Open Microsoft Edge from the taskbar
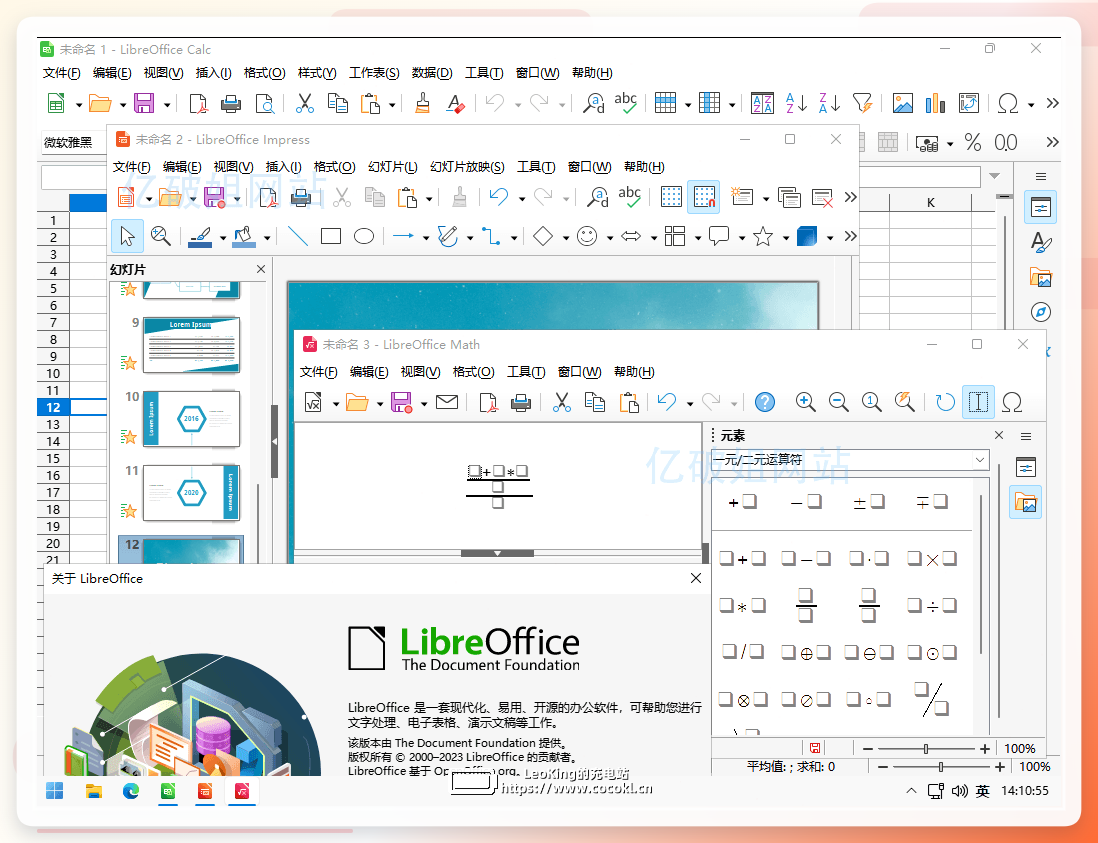Screen dimensions: 1098x843 pyautogui.click(x=131, y=791)
